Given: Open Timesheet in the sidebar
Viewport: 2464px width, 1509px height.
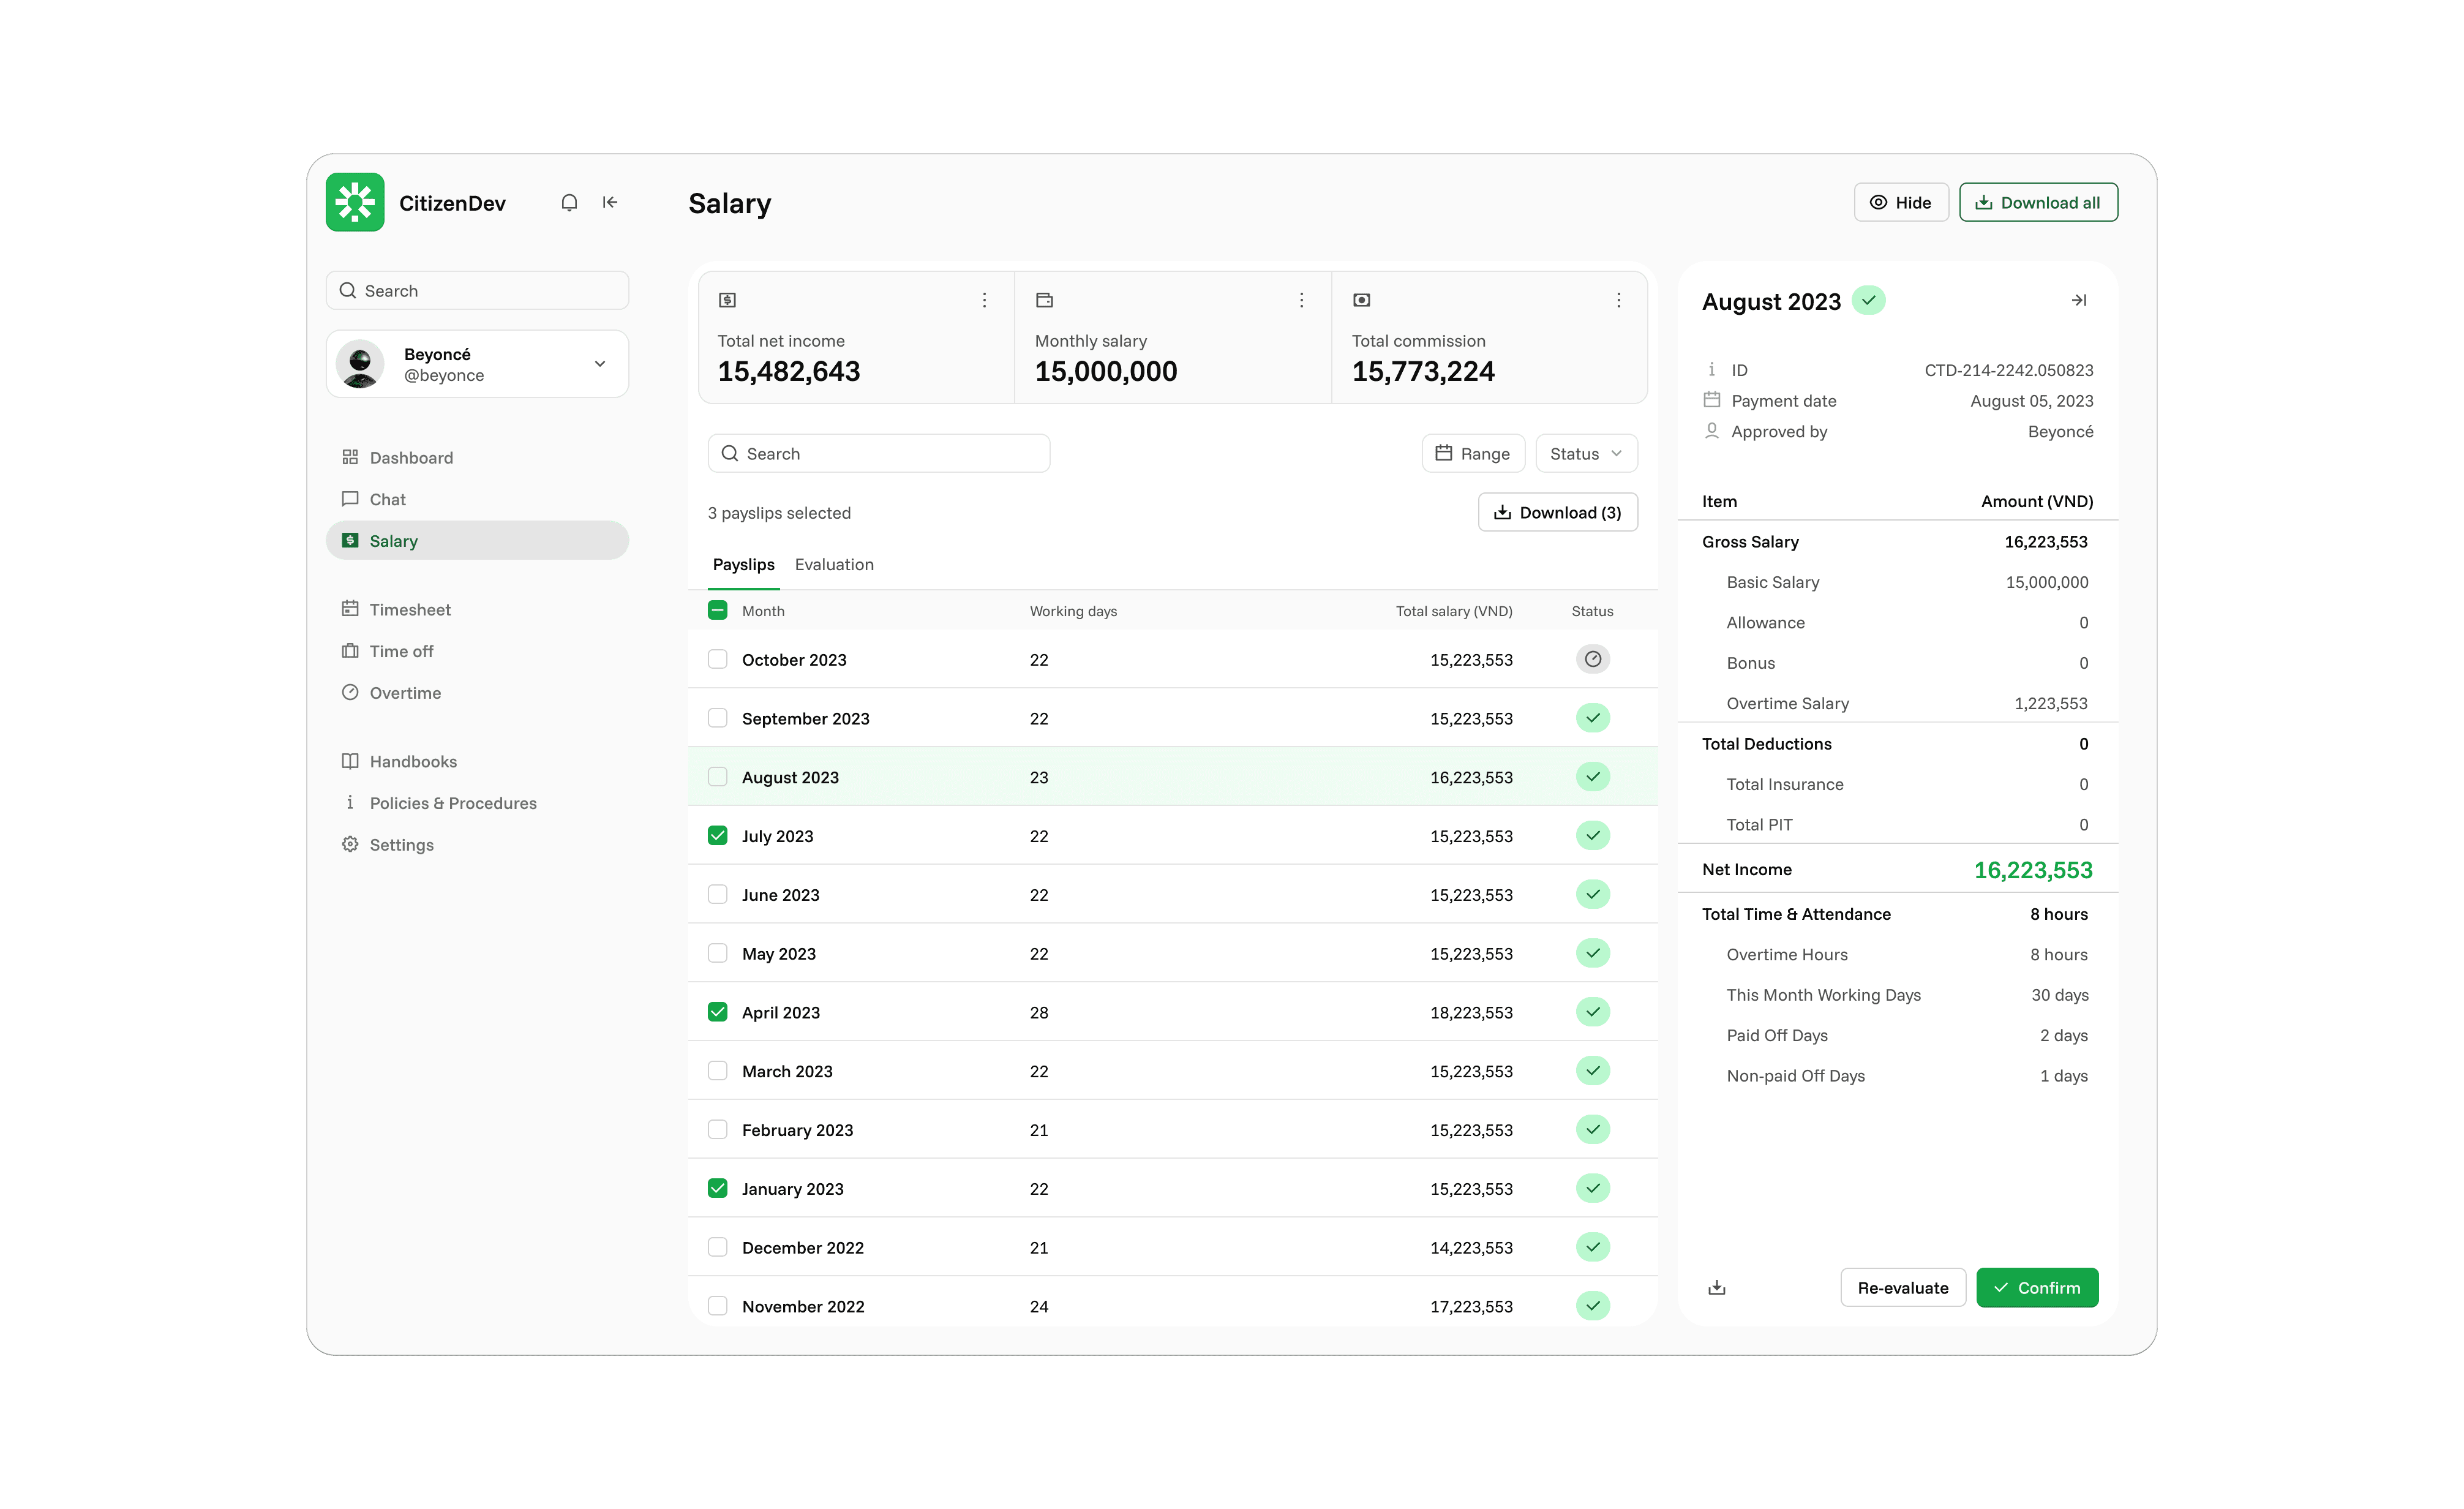Looking at the screenshot, I should click(x=410, y=609).
